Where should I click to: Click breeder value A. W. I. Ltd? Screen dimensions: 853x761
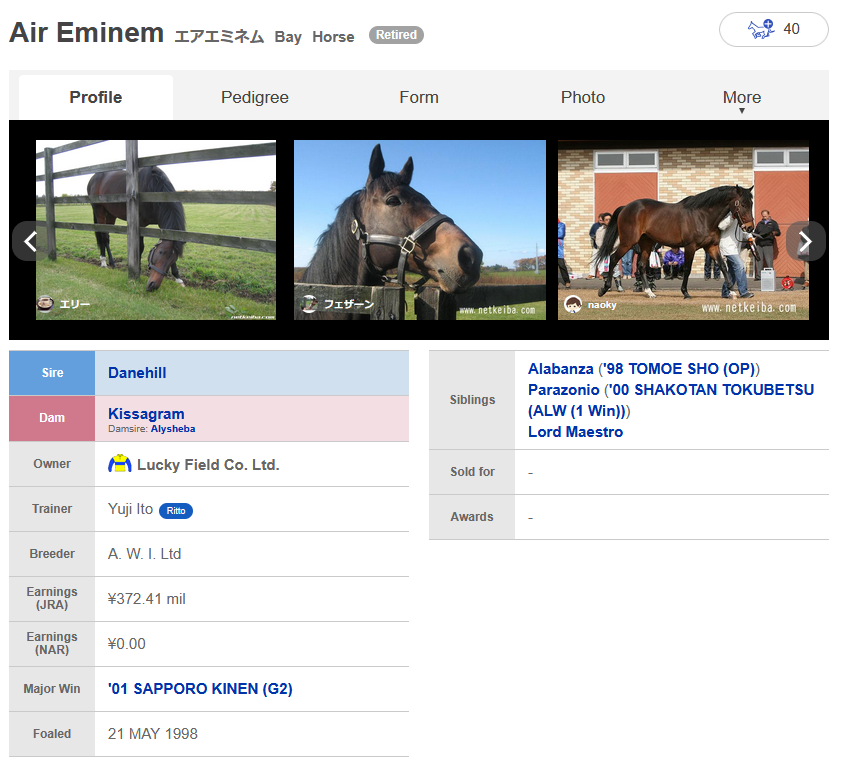145,554
